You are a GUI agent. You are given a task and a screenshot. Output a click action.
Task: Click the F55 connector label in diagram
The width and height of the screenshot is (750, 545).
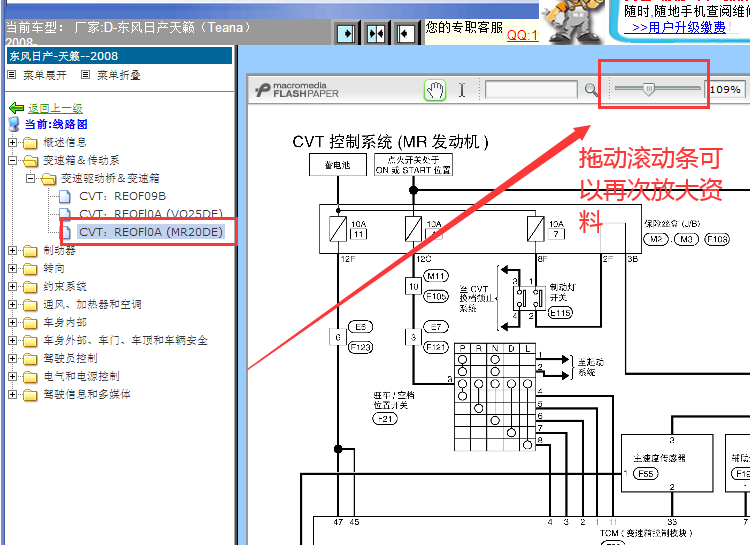click(x=646, y=474)
